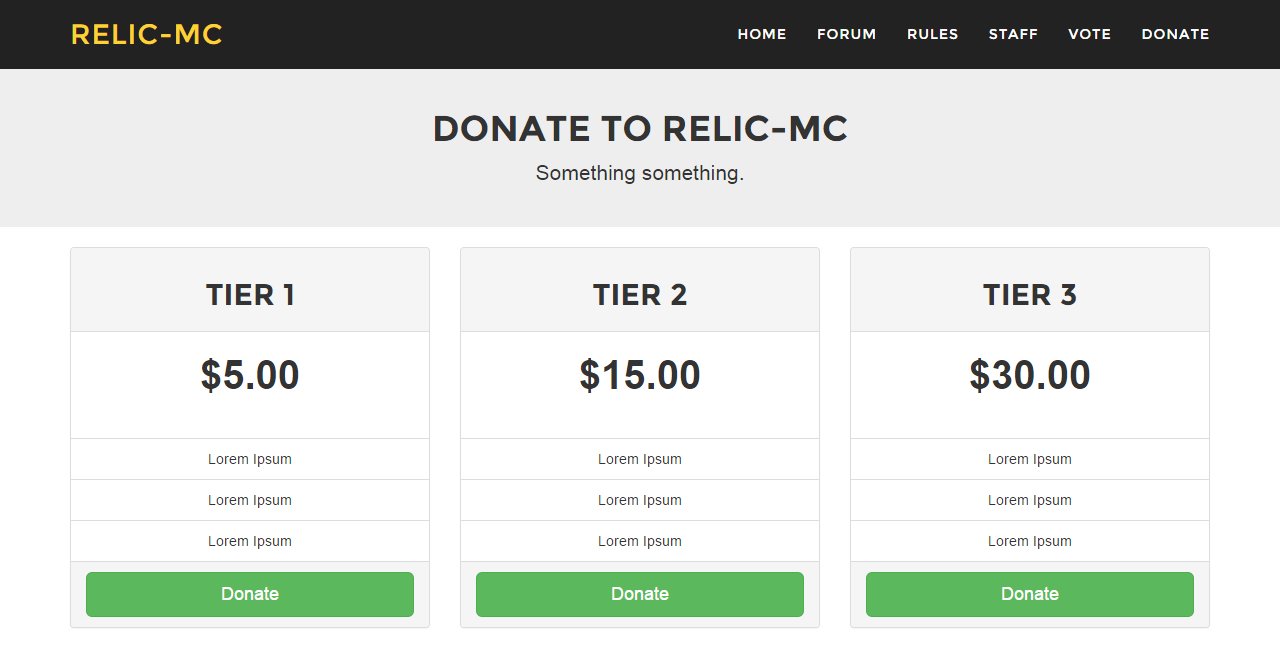The width and height of the screenshot is (1280, 667).
Task: Click the $15.00 price
Action: (640, 375)
